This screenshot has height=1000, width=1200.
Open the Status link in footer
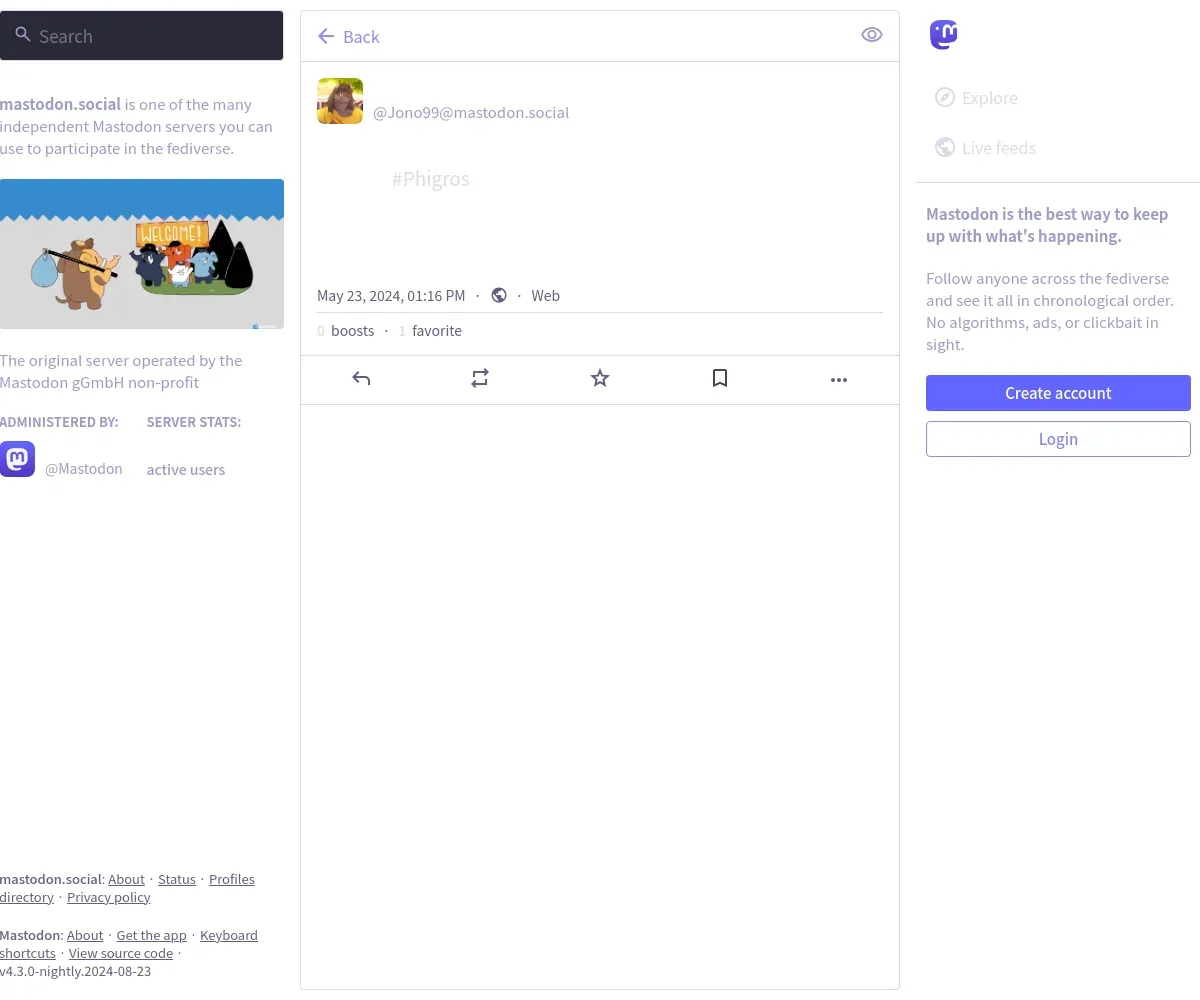(177, 879)
